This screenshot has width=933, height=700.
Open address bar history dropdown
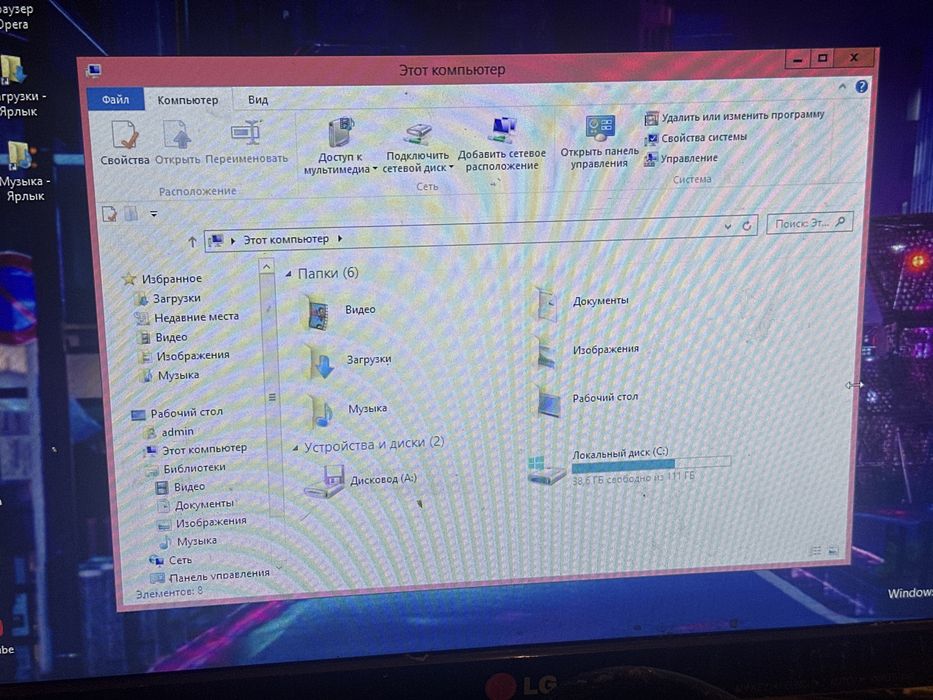click(x=727, y=226)
